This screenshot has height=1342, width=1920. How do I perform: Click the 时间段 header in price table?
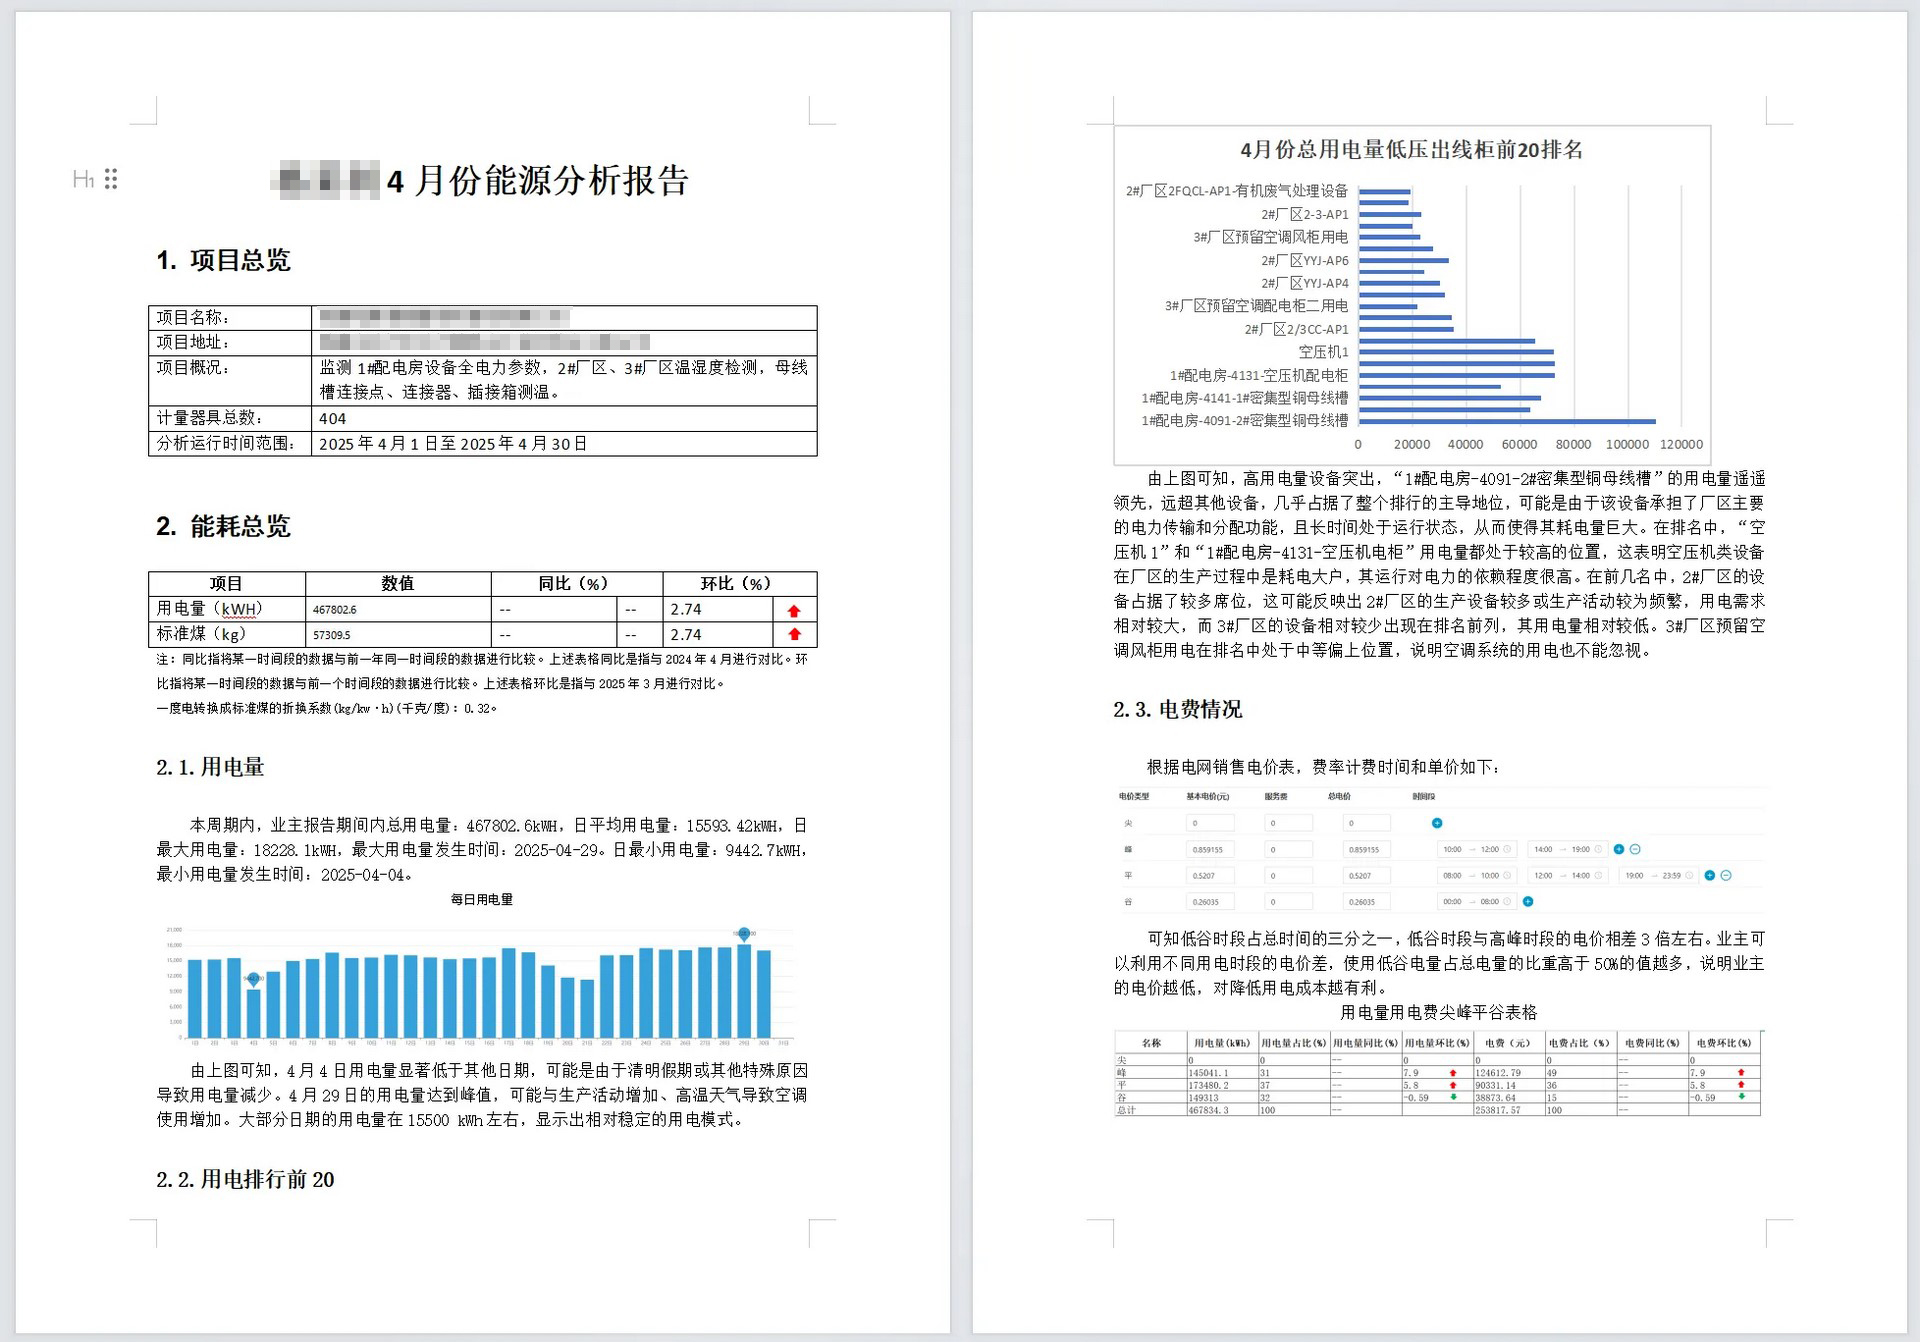(1424, 796)
